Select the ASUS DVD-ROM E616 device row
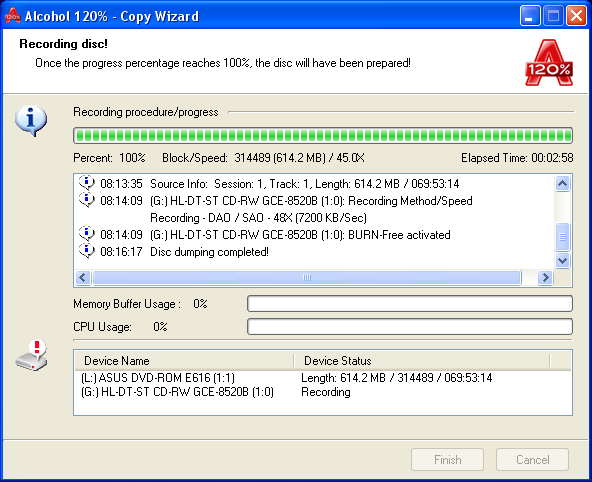The width and height of the screenshot is (592, 482). pos(323,378)
